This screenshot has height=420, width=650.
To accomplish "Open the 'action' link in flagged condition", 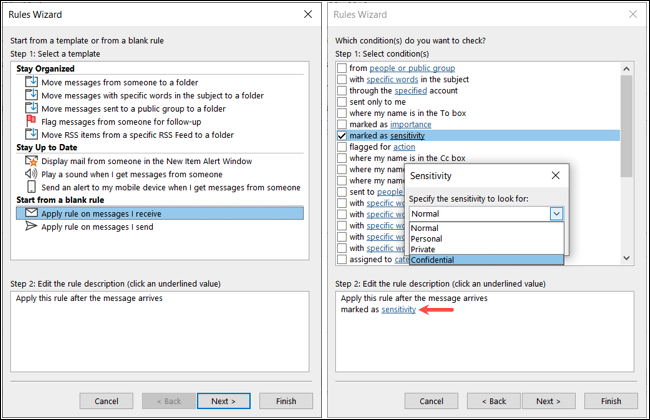I will [x=404, y=147].
